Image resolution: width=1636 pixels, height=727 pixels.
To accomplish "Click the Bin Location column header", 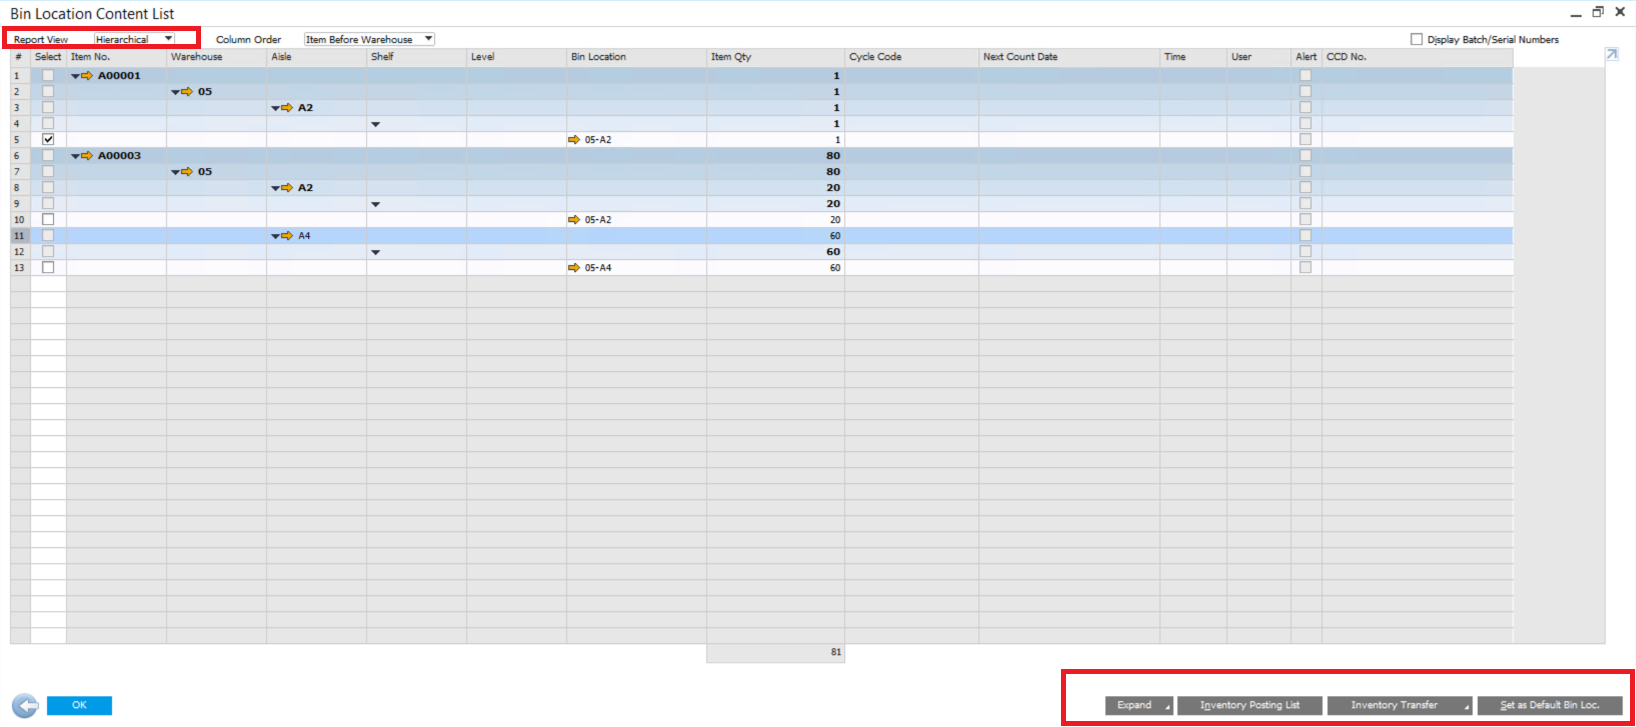I will click(636, 57).
